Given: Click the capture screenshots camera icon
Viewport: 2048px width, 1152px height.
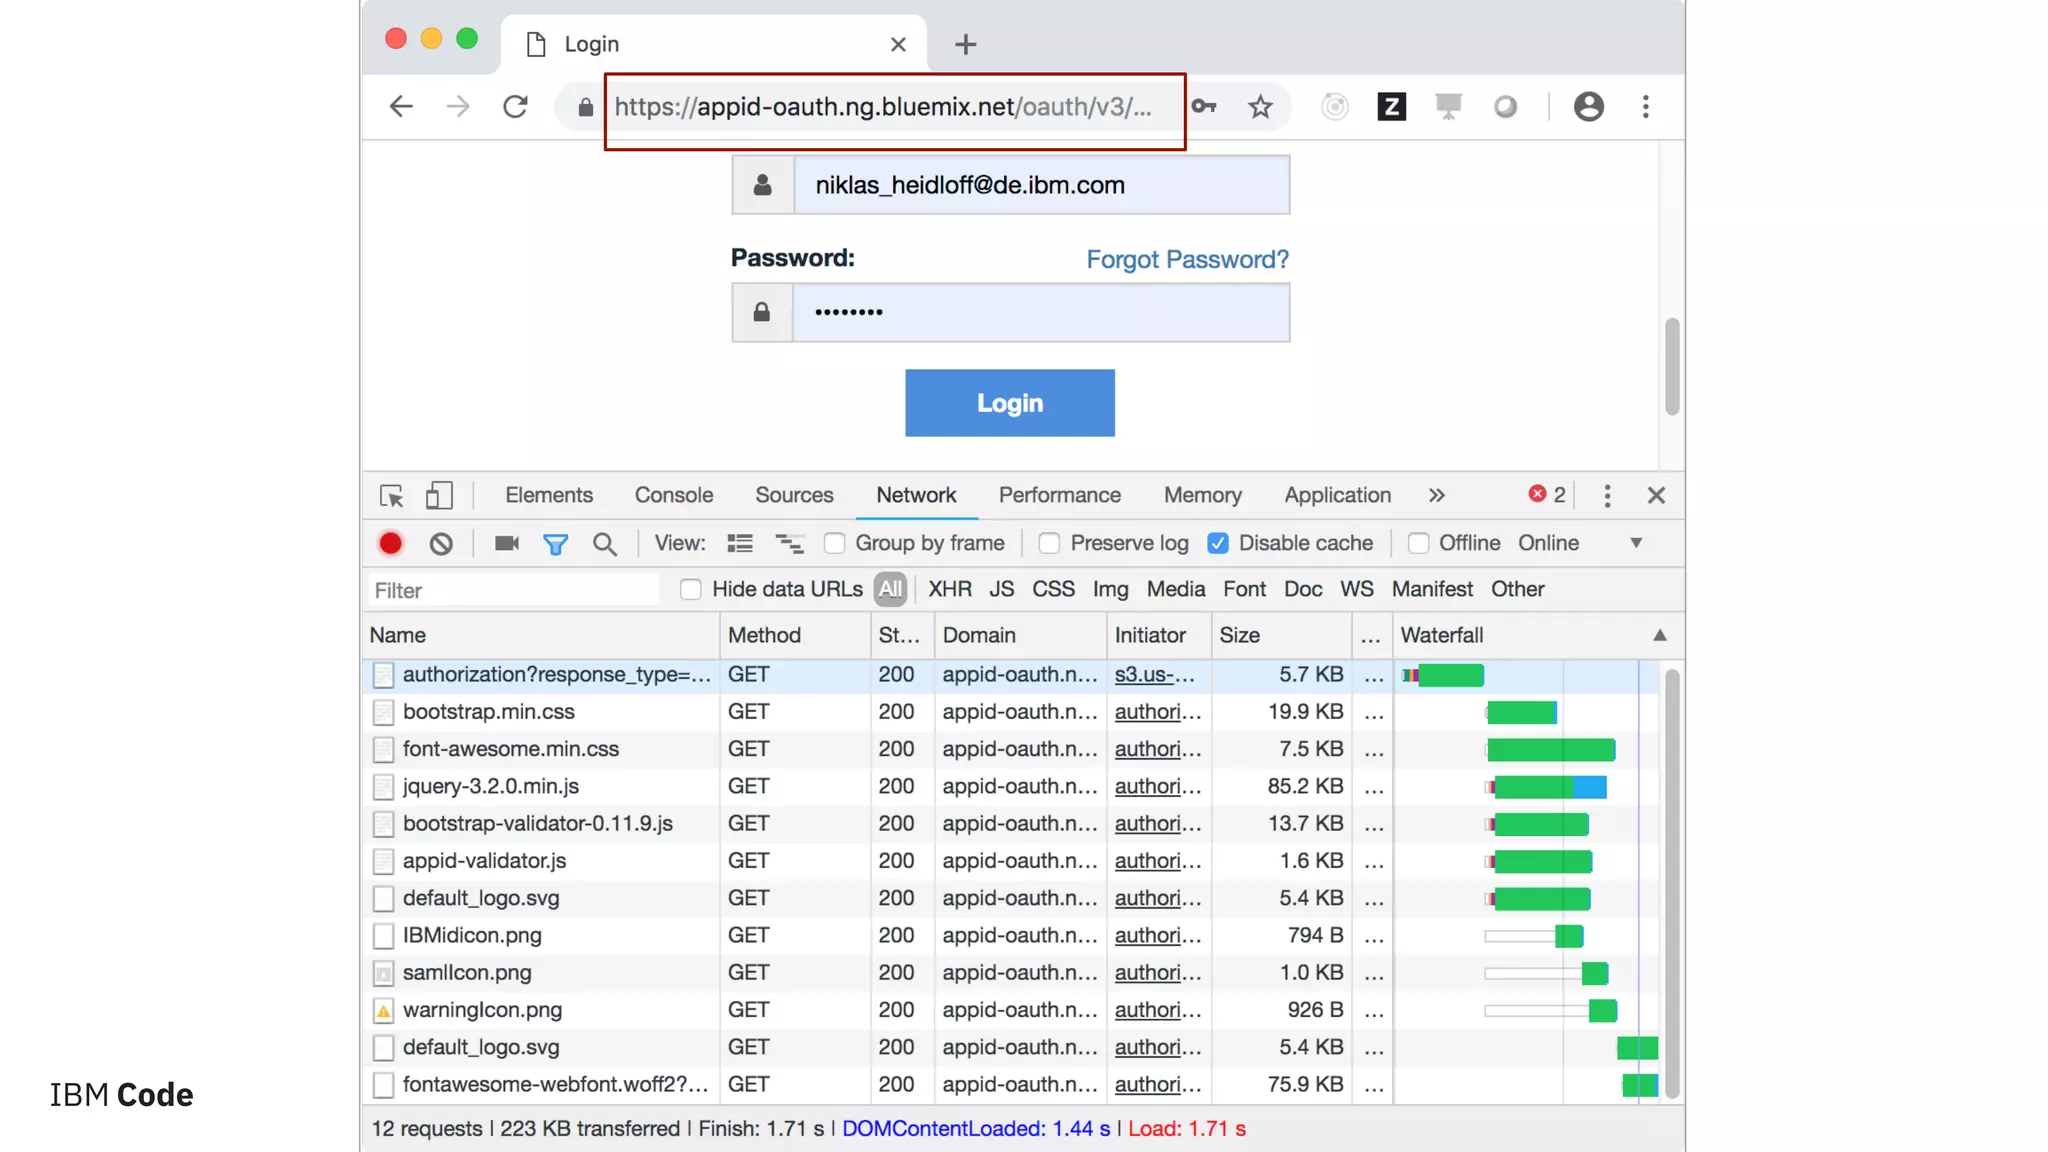Looking at the screenshot, I should tap(506, 543).
